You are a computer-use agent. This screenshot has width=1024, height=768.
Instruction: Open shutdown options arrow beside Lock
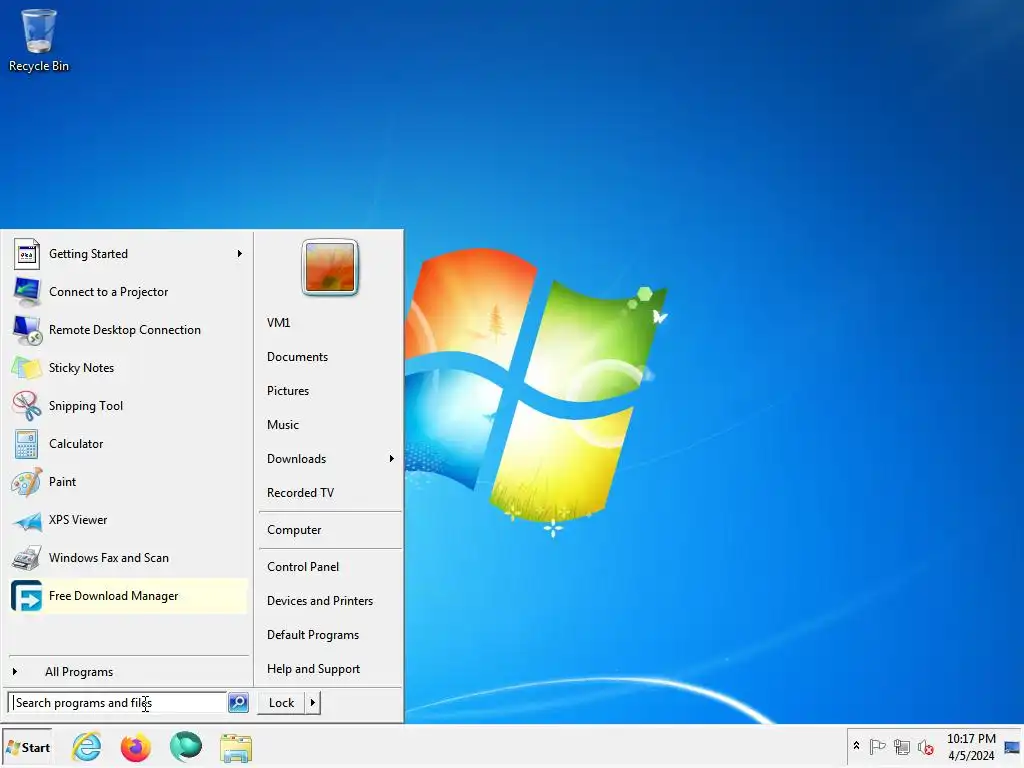point(313,703)
